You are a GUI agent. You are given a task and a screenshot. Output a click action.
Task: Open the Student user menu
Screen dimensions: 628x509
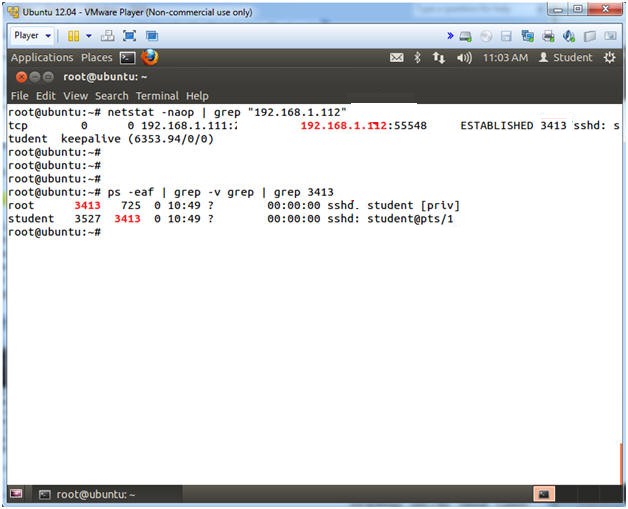click(x=565, y=58)
